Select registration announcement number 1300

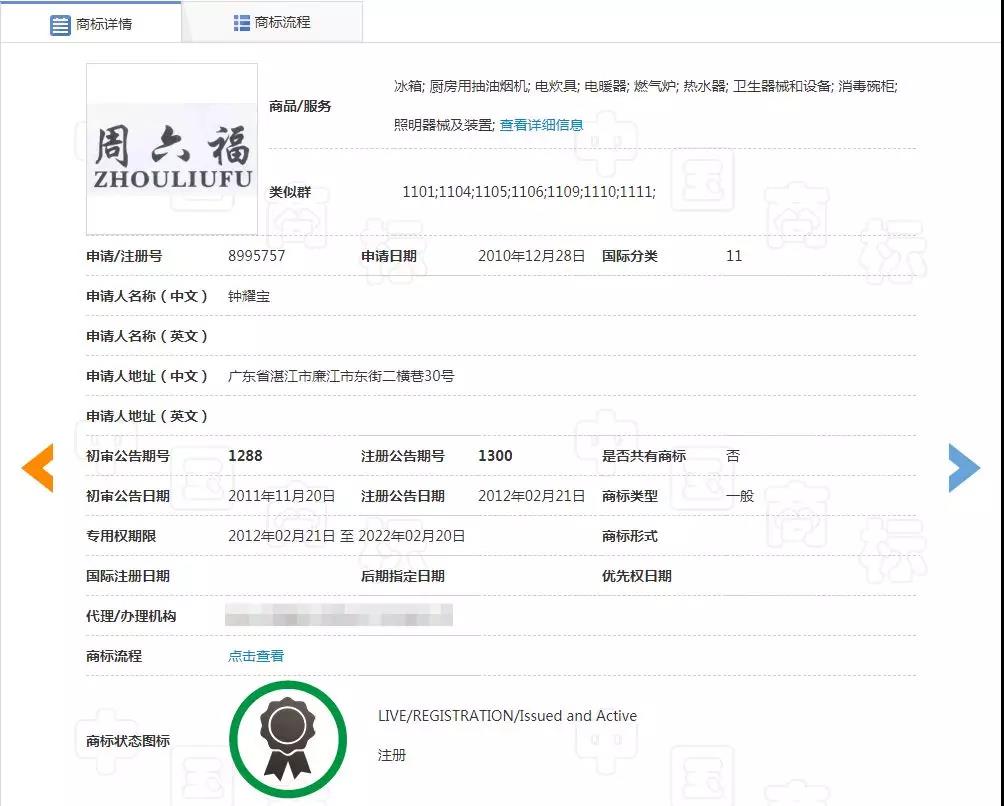495,456
